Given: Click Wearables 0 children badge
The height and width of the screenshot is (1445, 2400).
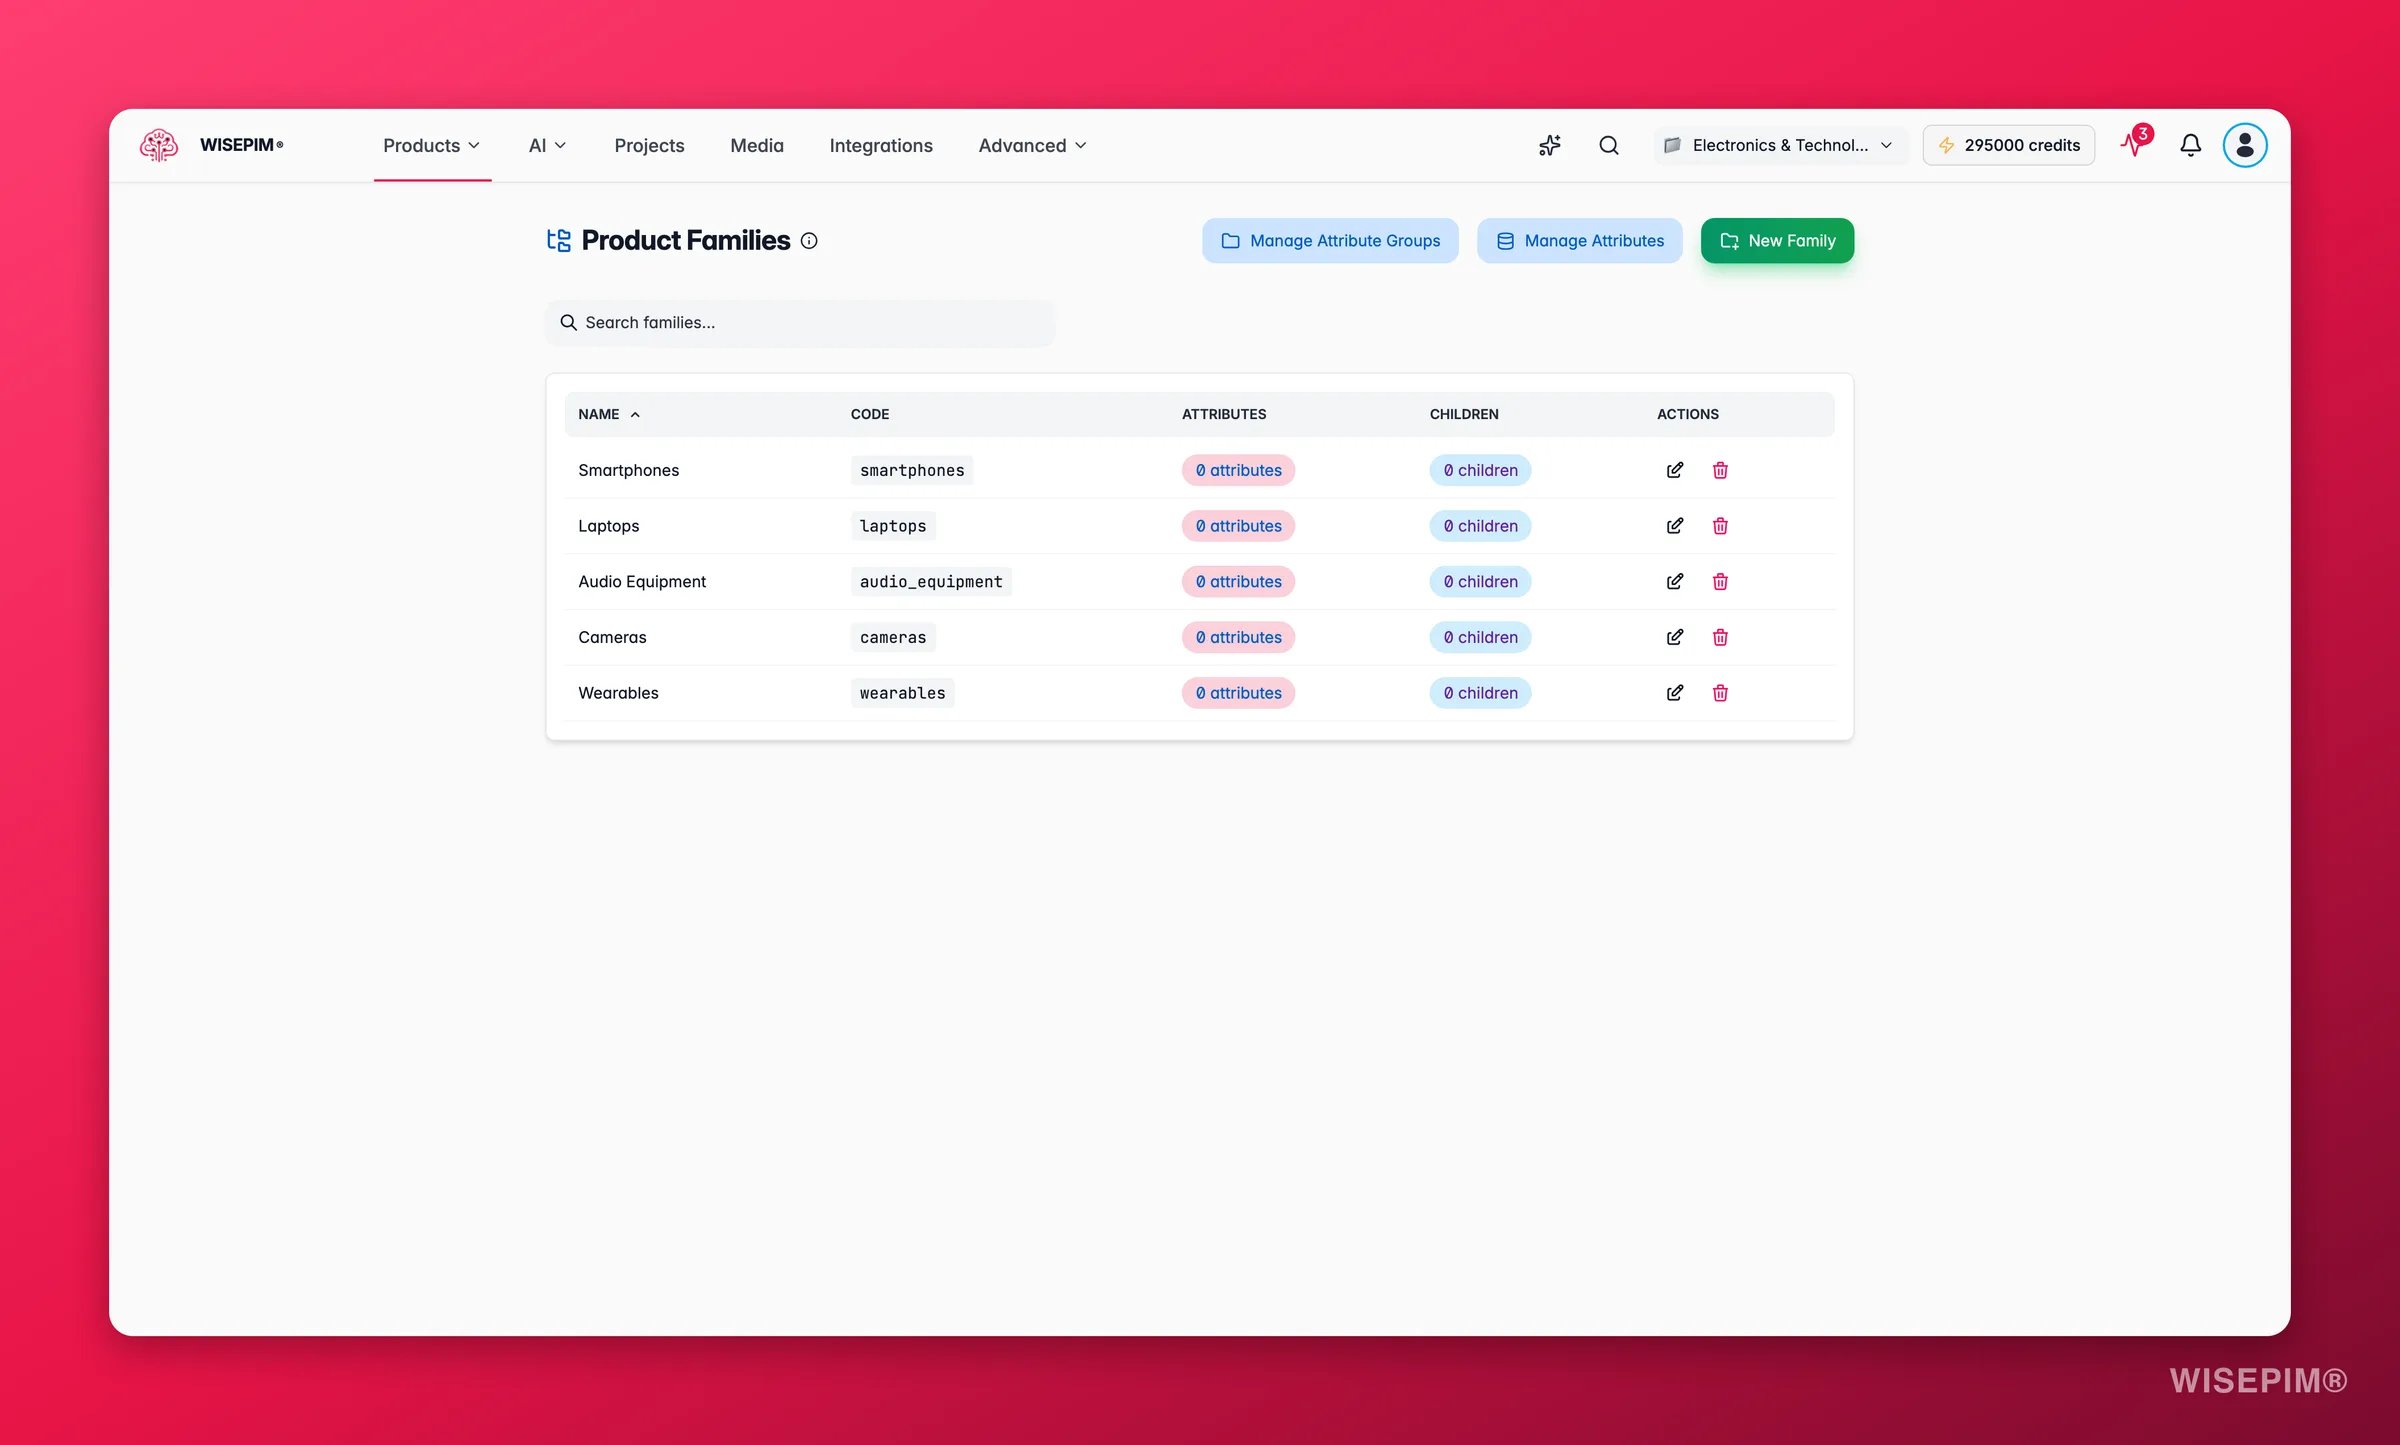Looking at the screenshot, I should (x=1480, y=693).
